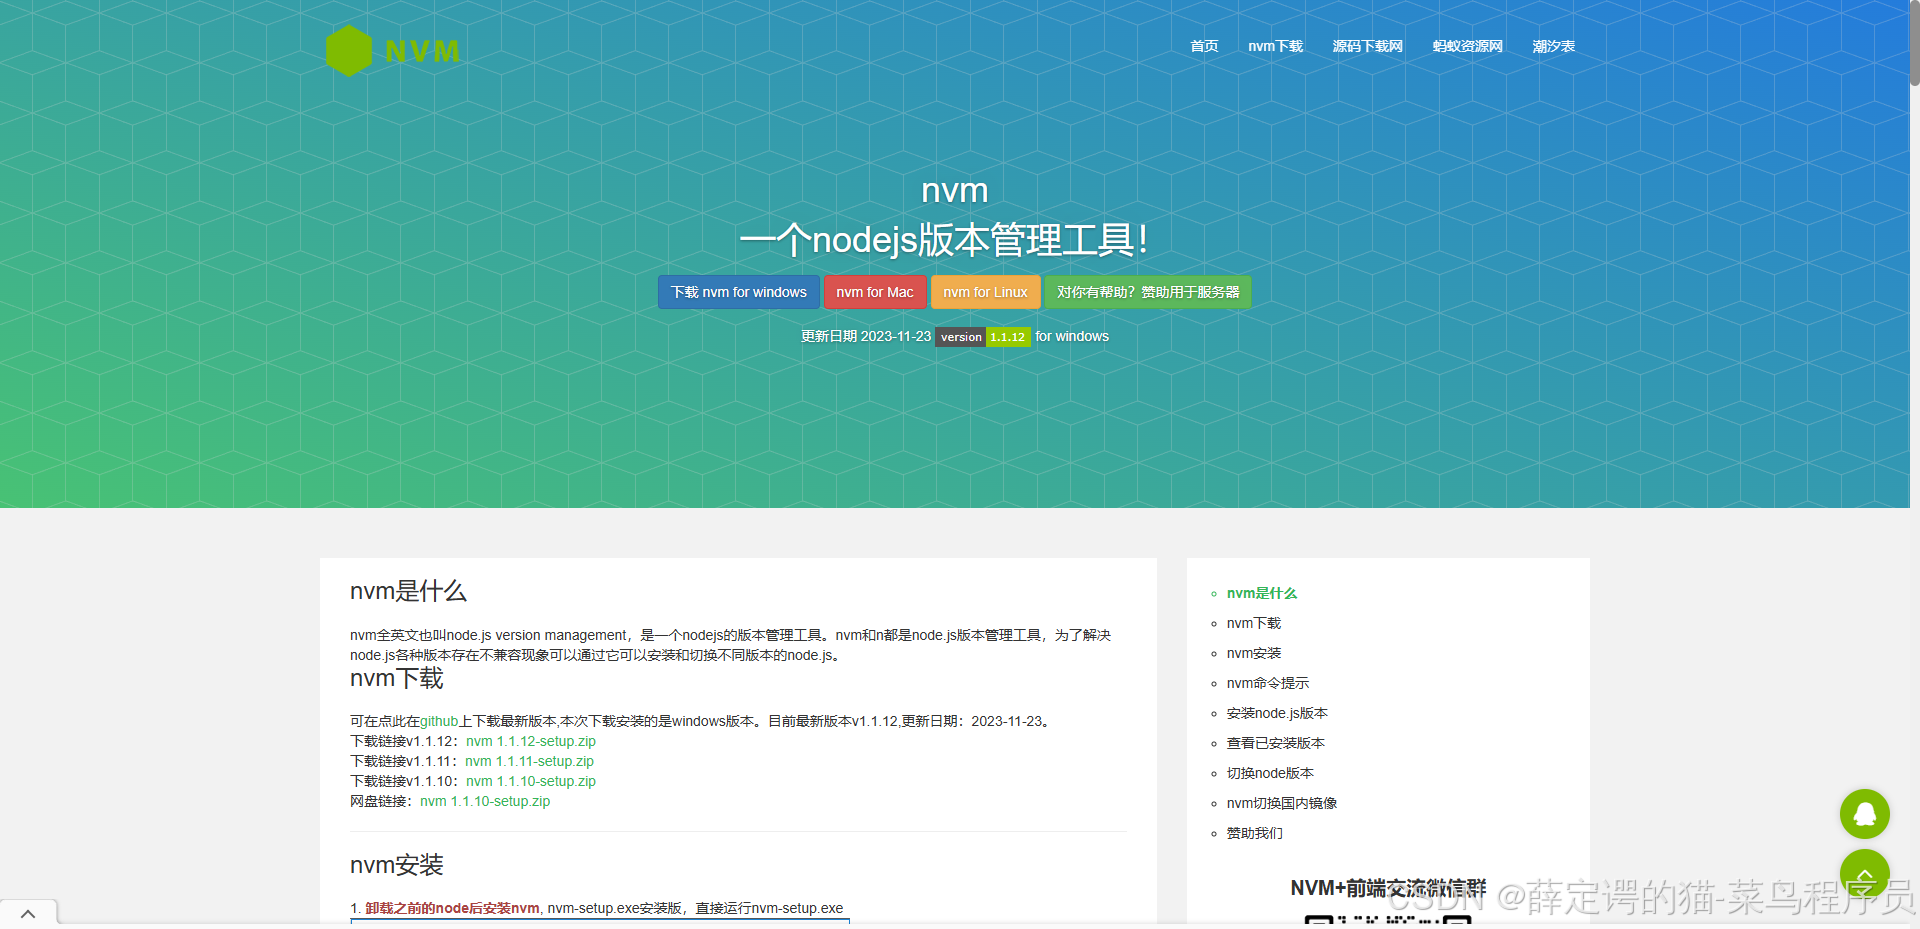Screen dimensions: 1920x929
Task: Click the green notification bell icon
Action: tap(1864, 814)
